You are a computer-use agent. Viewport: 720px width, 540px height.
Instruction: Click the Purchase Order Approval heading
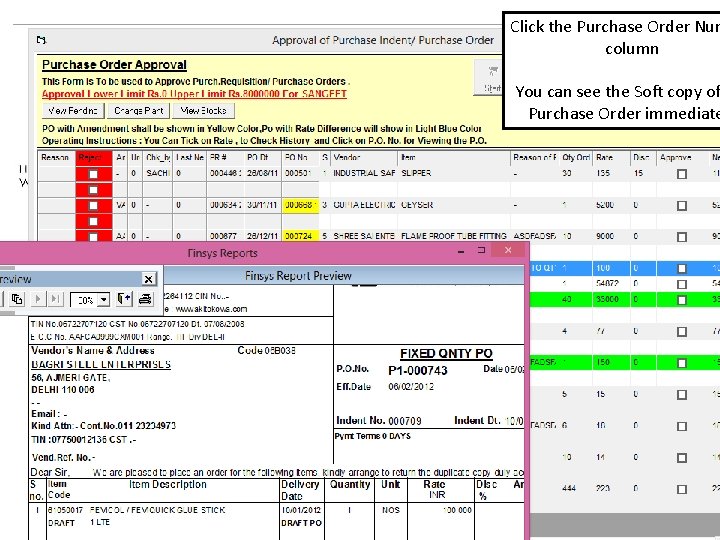(x=114, y=65)
